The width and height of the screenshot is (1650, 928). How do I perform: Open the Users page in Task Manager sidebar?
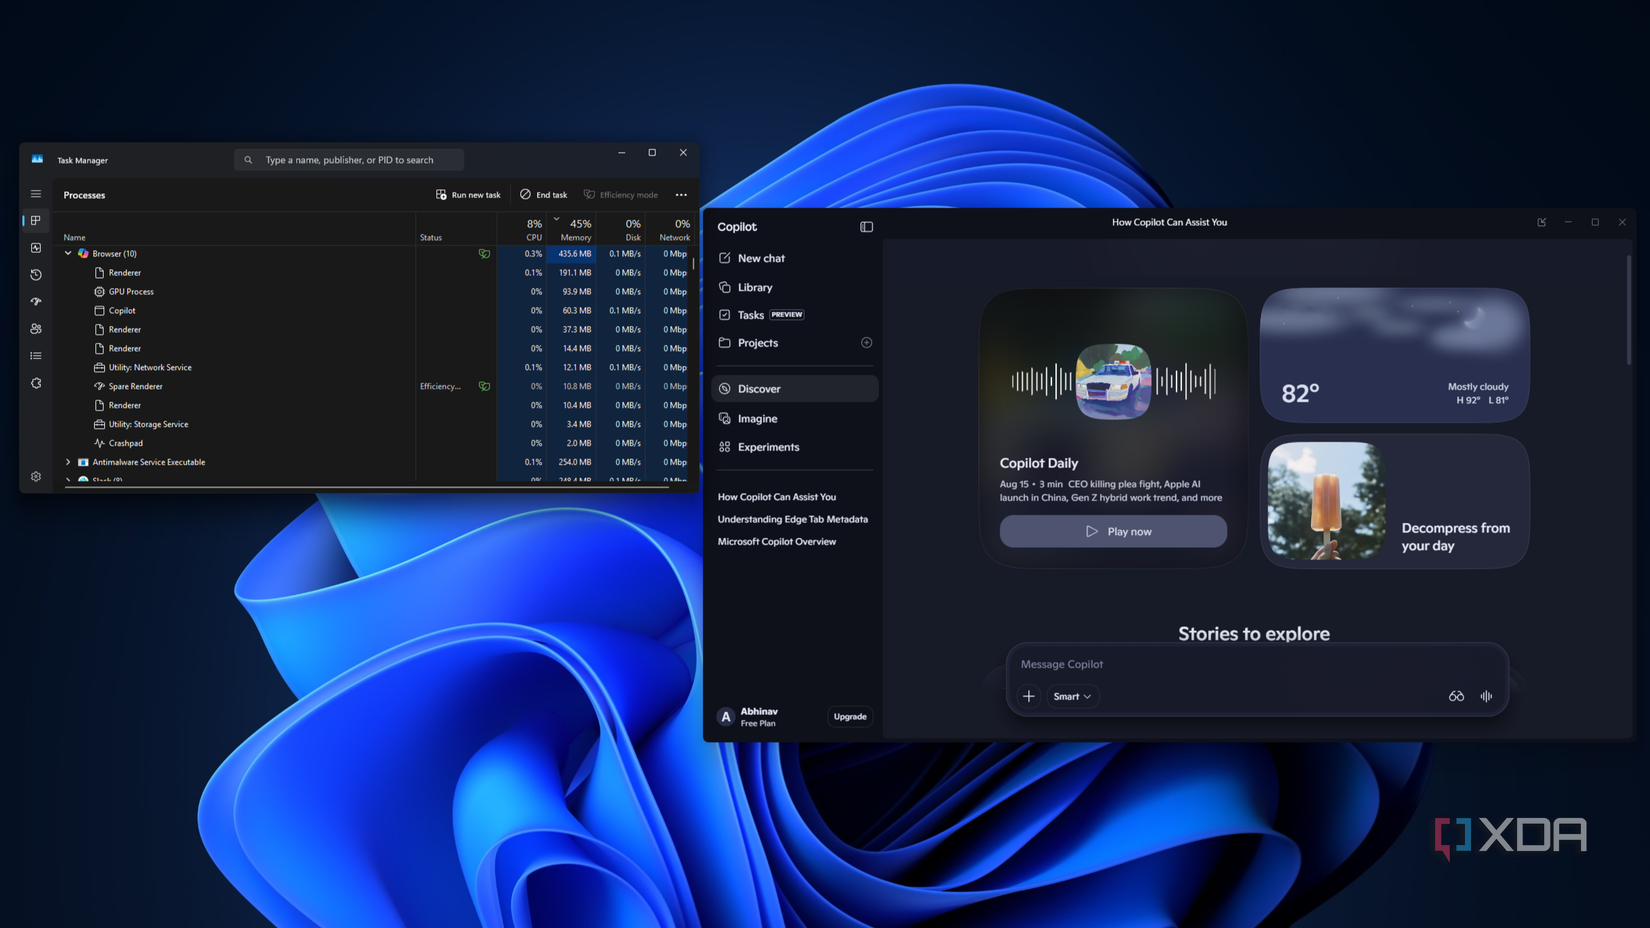(x=36, y=328)
